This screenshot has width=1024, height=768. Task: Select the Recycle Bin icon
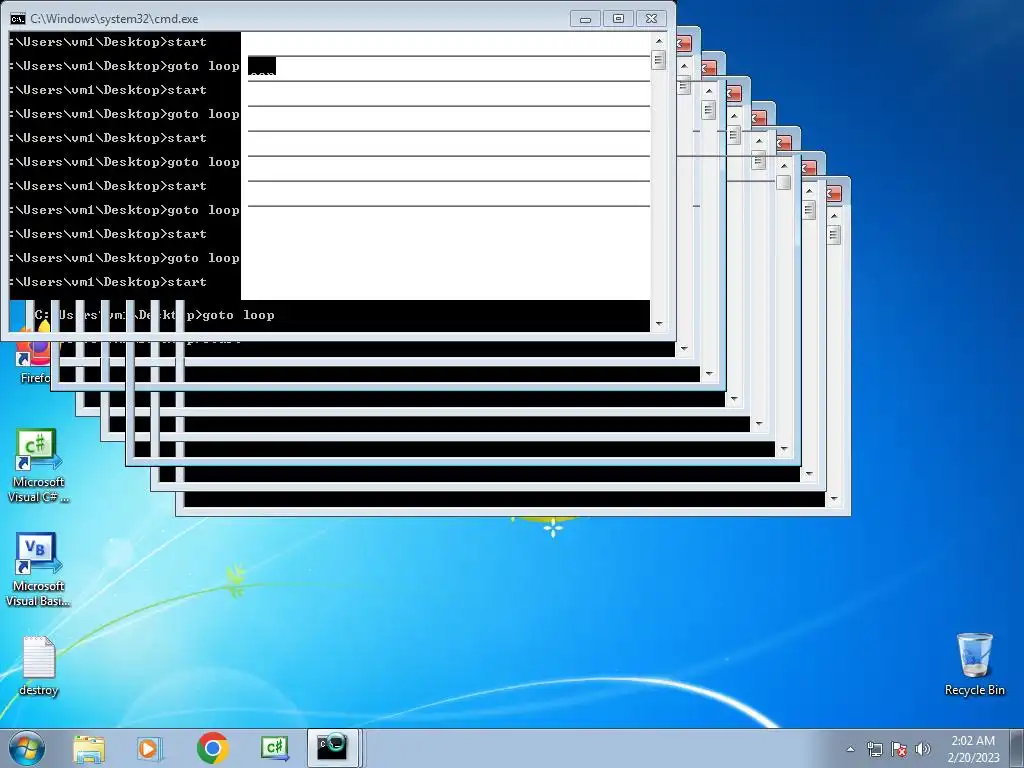(x=974, y=664)
